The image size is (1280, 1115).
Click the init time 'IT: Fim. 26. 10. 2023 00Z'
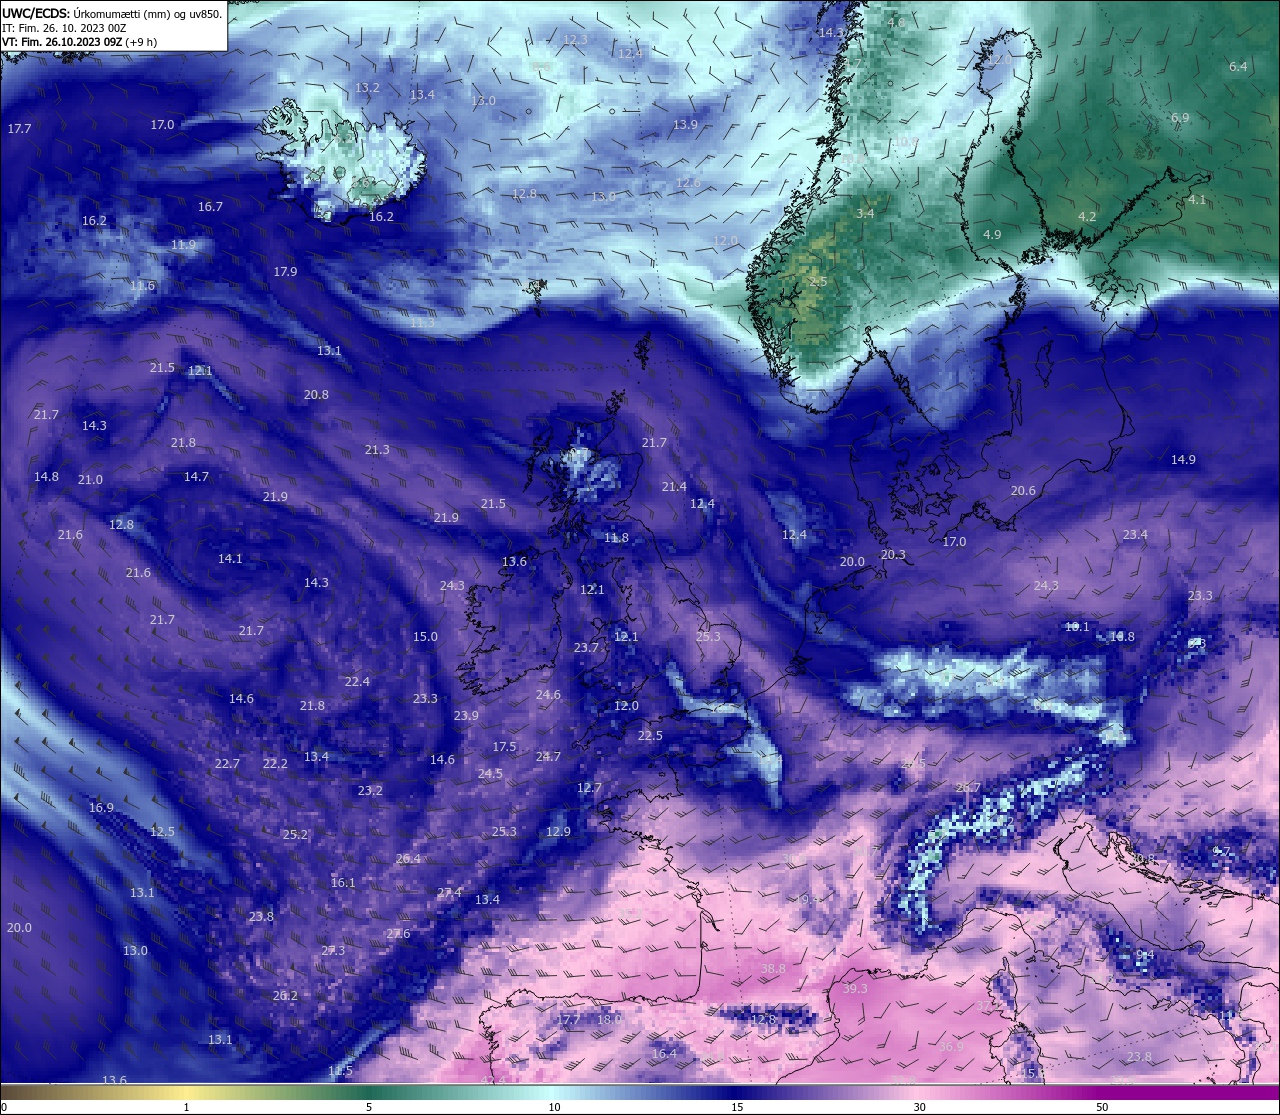point(64,28)
